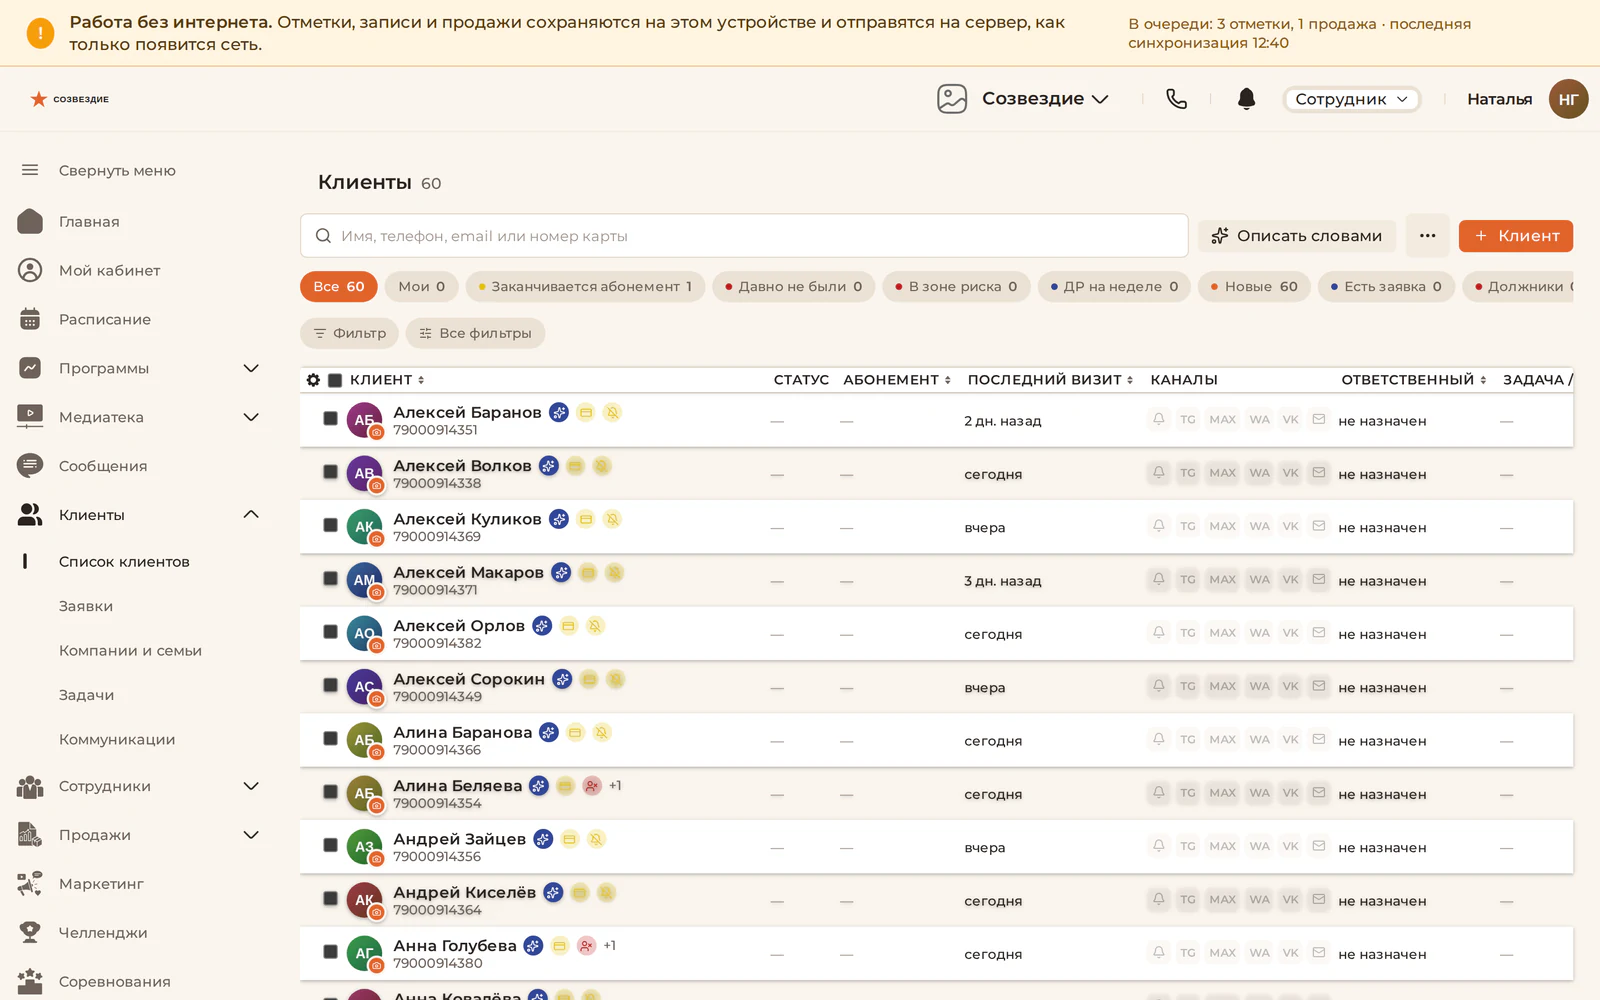Select checkbox for Алексей Баранов
This screenshot has height=1000, width=1600.
pyautogui.click(x=330, y=419)
